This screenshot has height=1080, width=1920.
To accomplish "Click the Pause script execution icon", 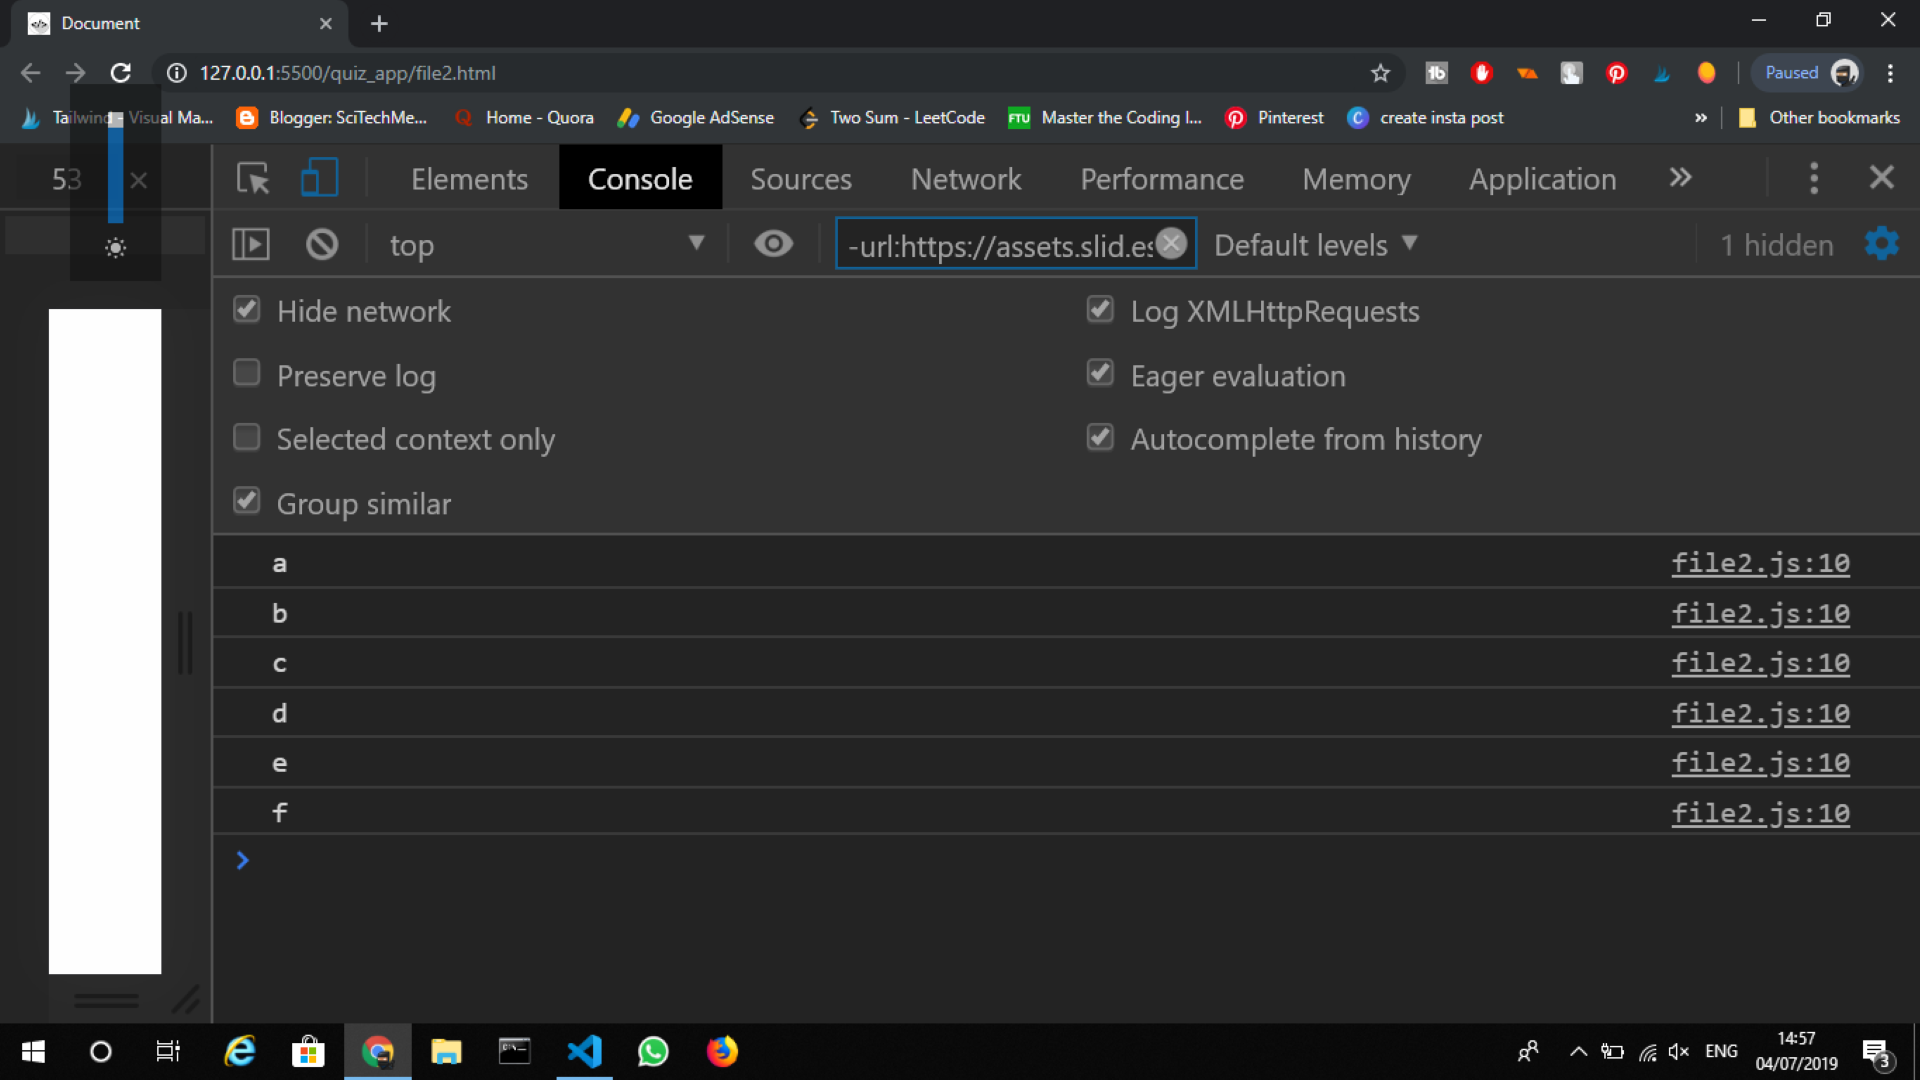I will tap(251, 244).
